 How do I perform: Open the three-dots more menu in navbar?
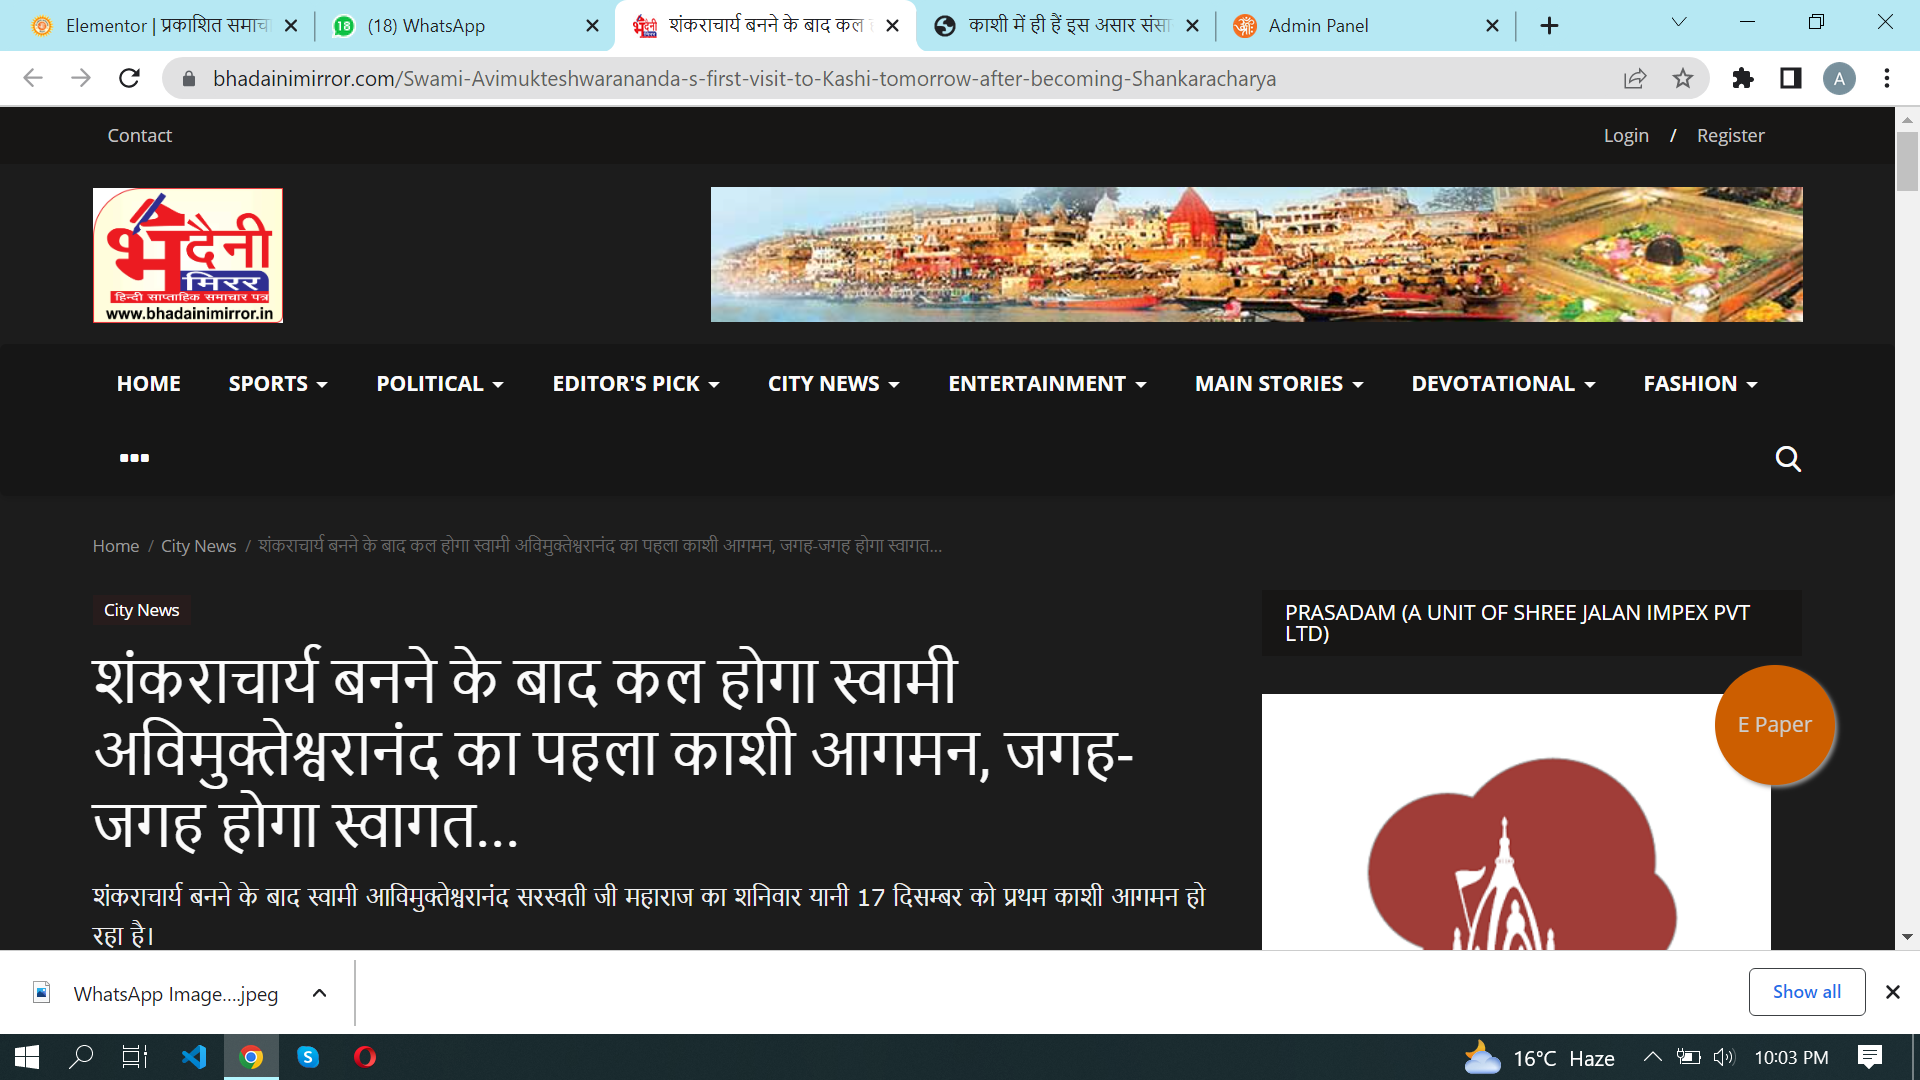pyautogui.click(x=134, y=458)
